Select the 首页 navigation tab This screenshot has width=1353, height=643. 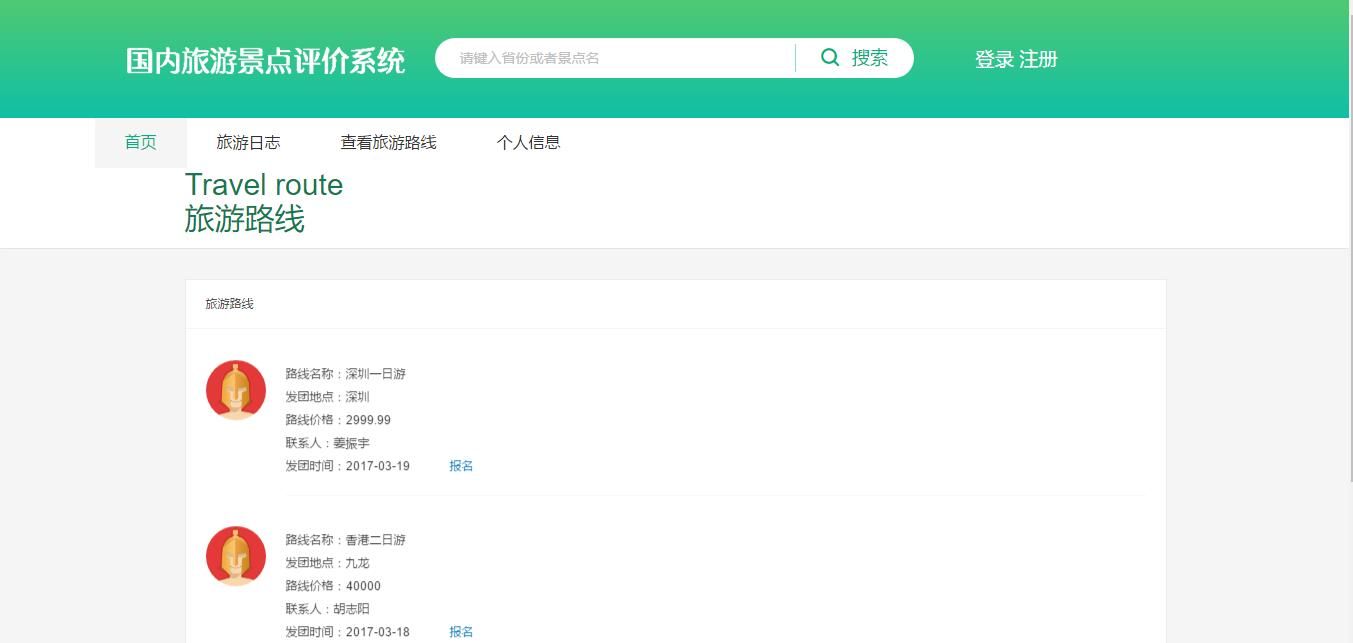pyautogui.click(x=140, y=142)
